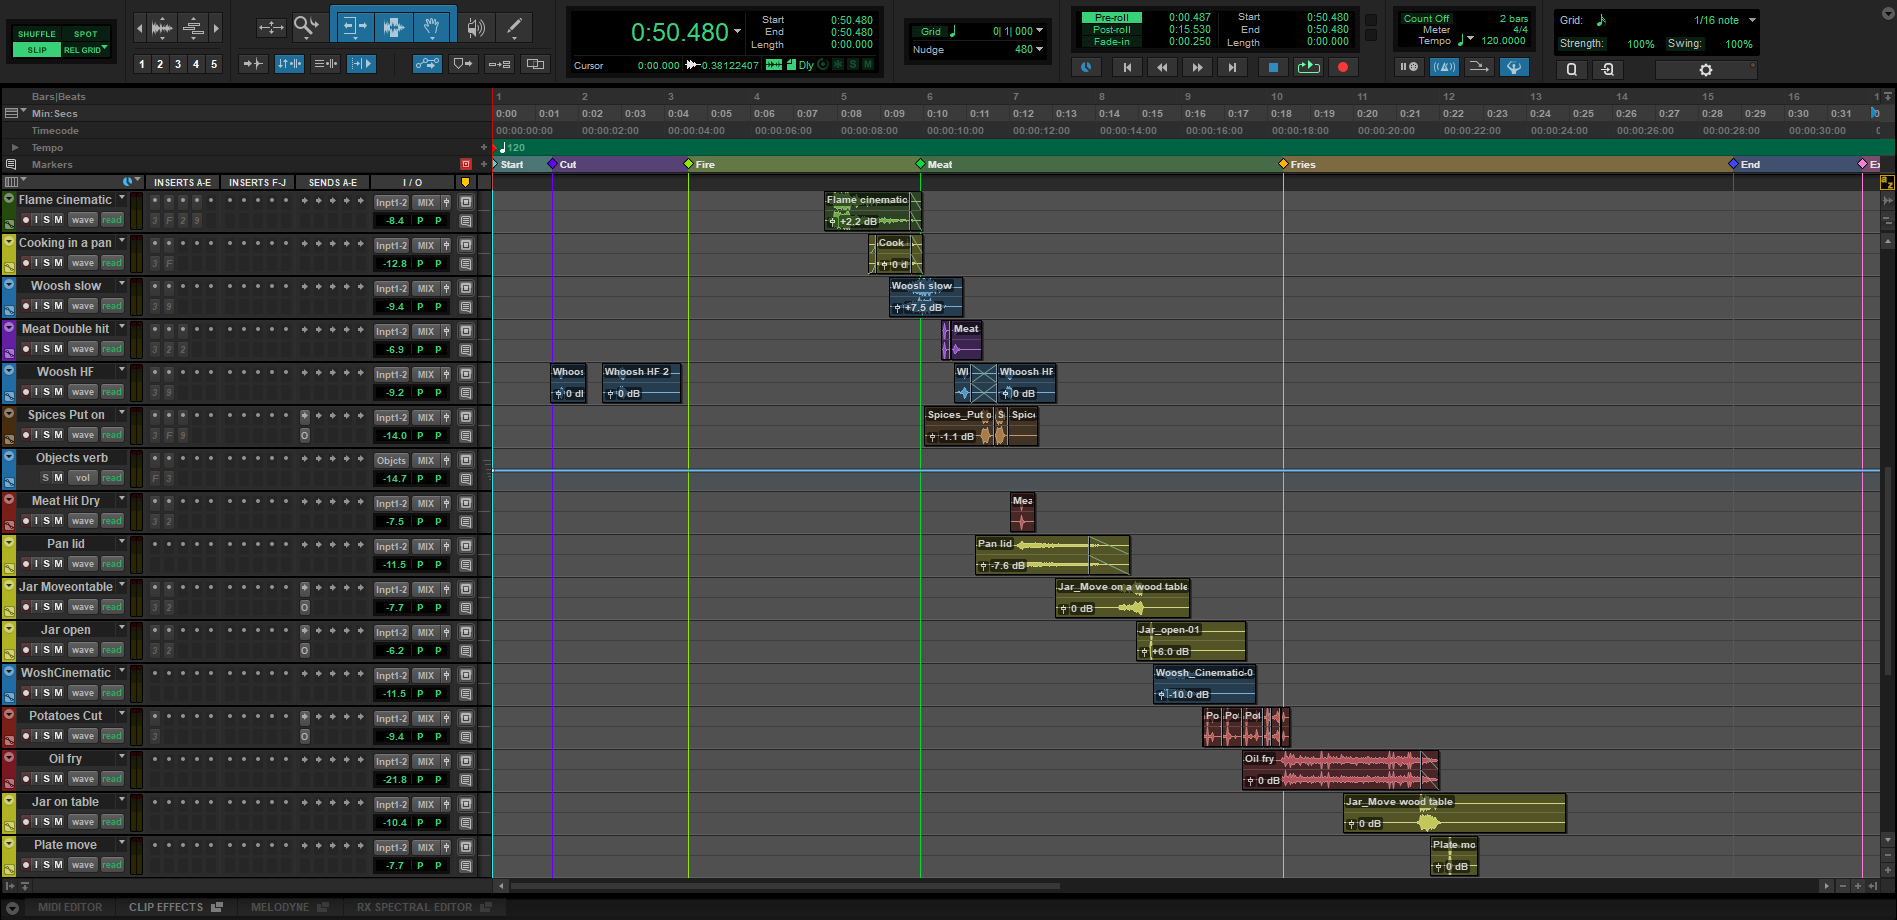The width and height of the screenshot is (1897, 920).
Task: Click the Inpt1-2 input selector on Oil fry
Action: [x=391, y=761]
